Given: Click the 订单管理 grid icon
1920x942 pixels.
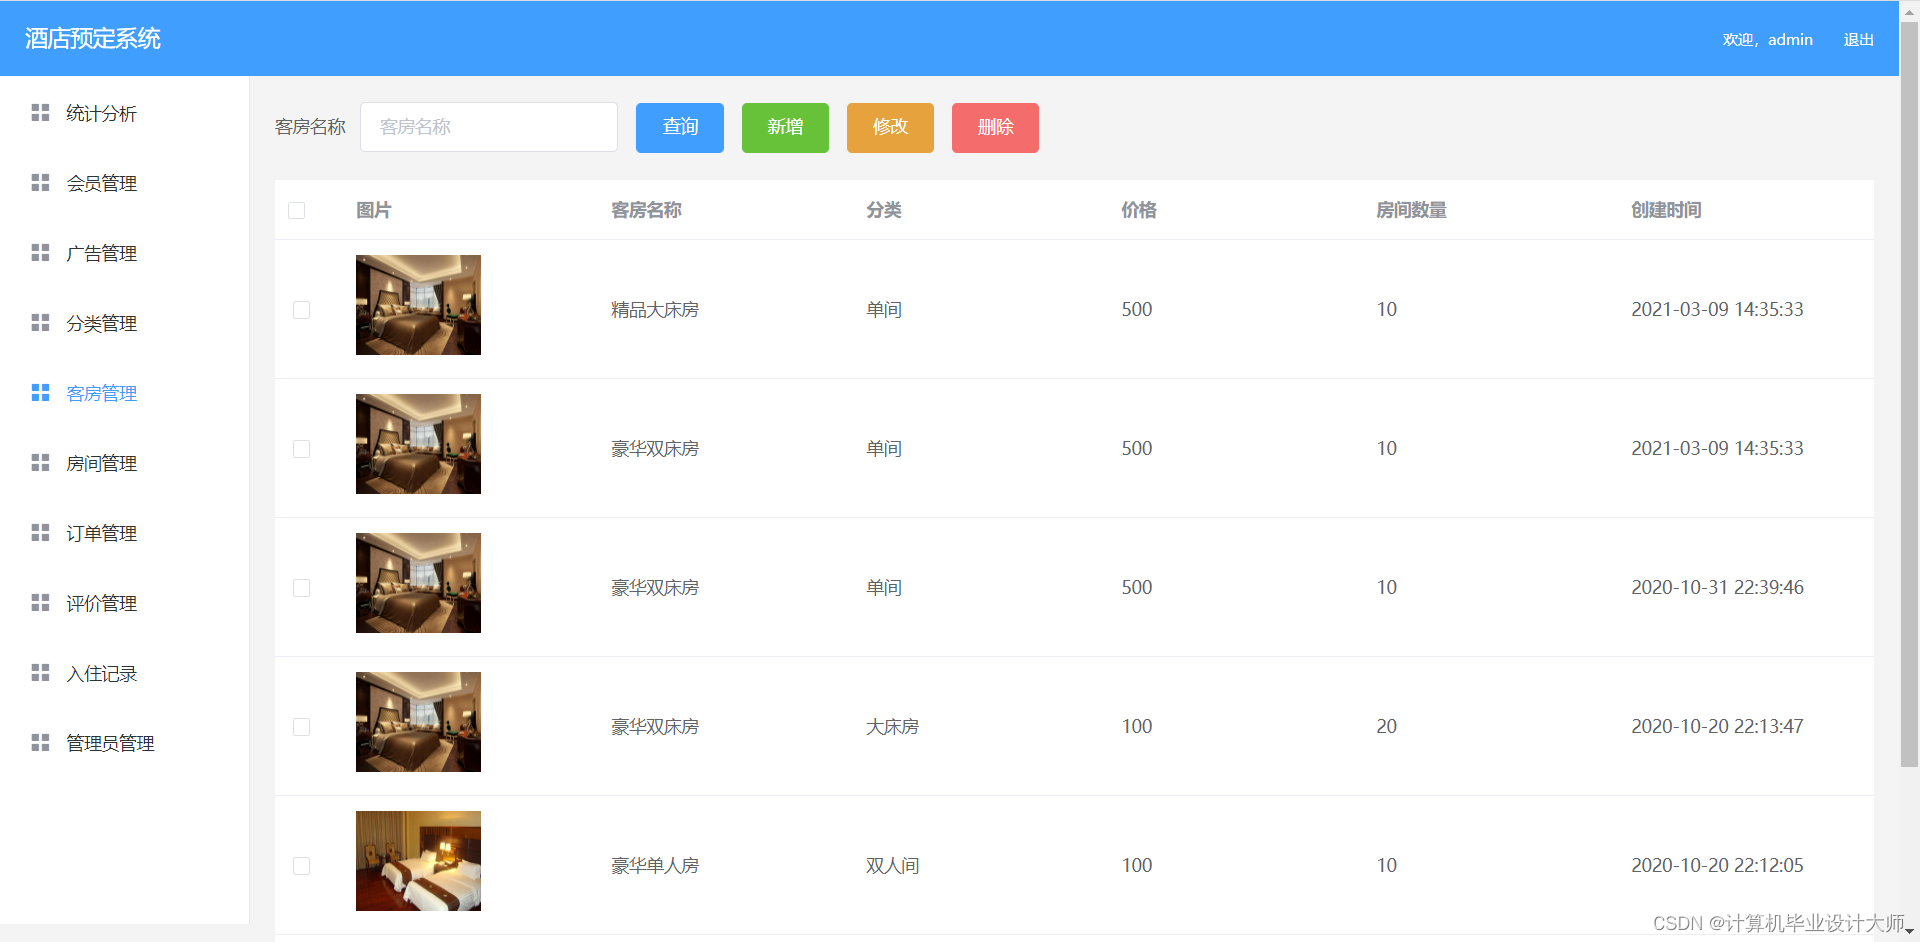Looking at the screenshot, I should pyautogui.click(x=40, y=532).
